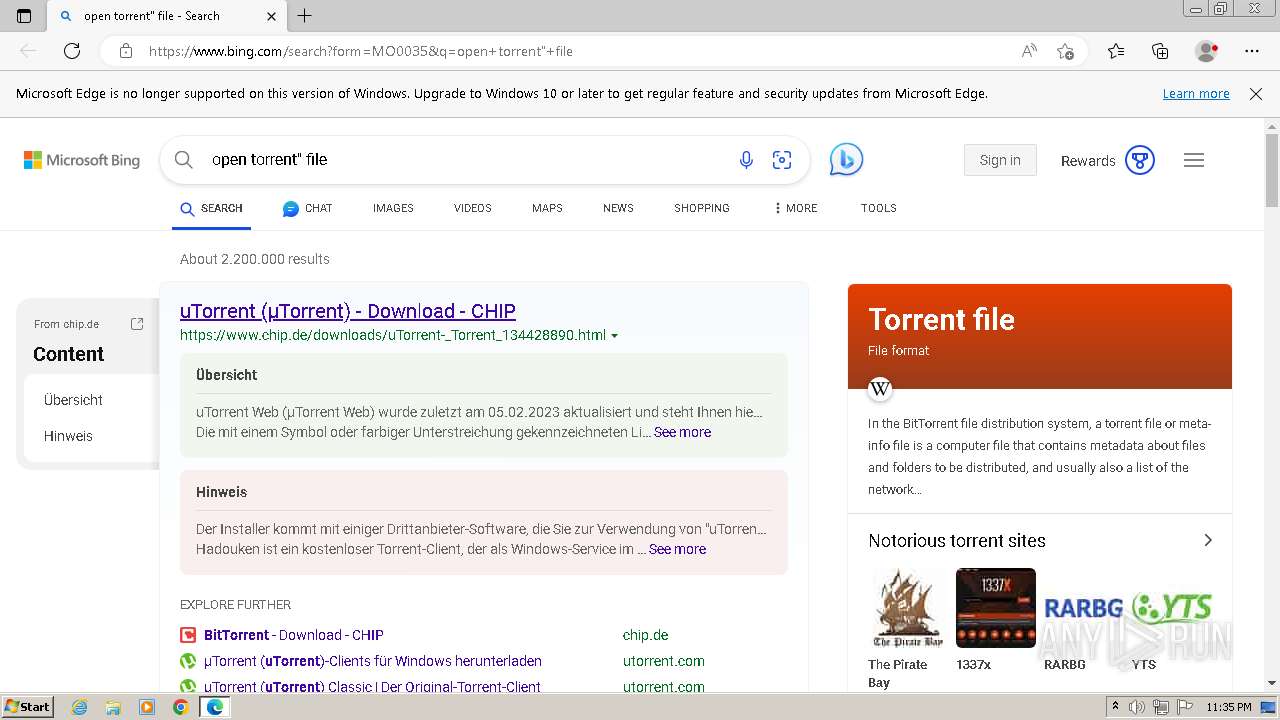Close the 'open torrent file - Search' tab

click(272, 16)
